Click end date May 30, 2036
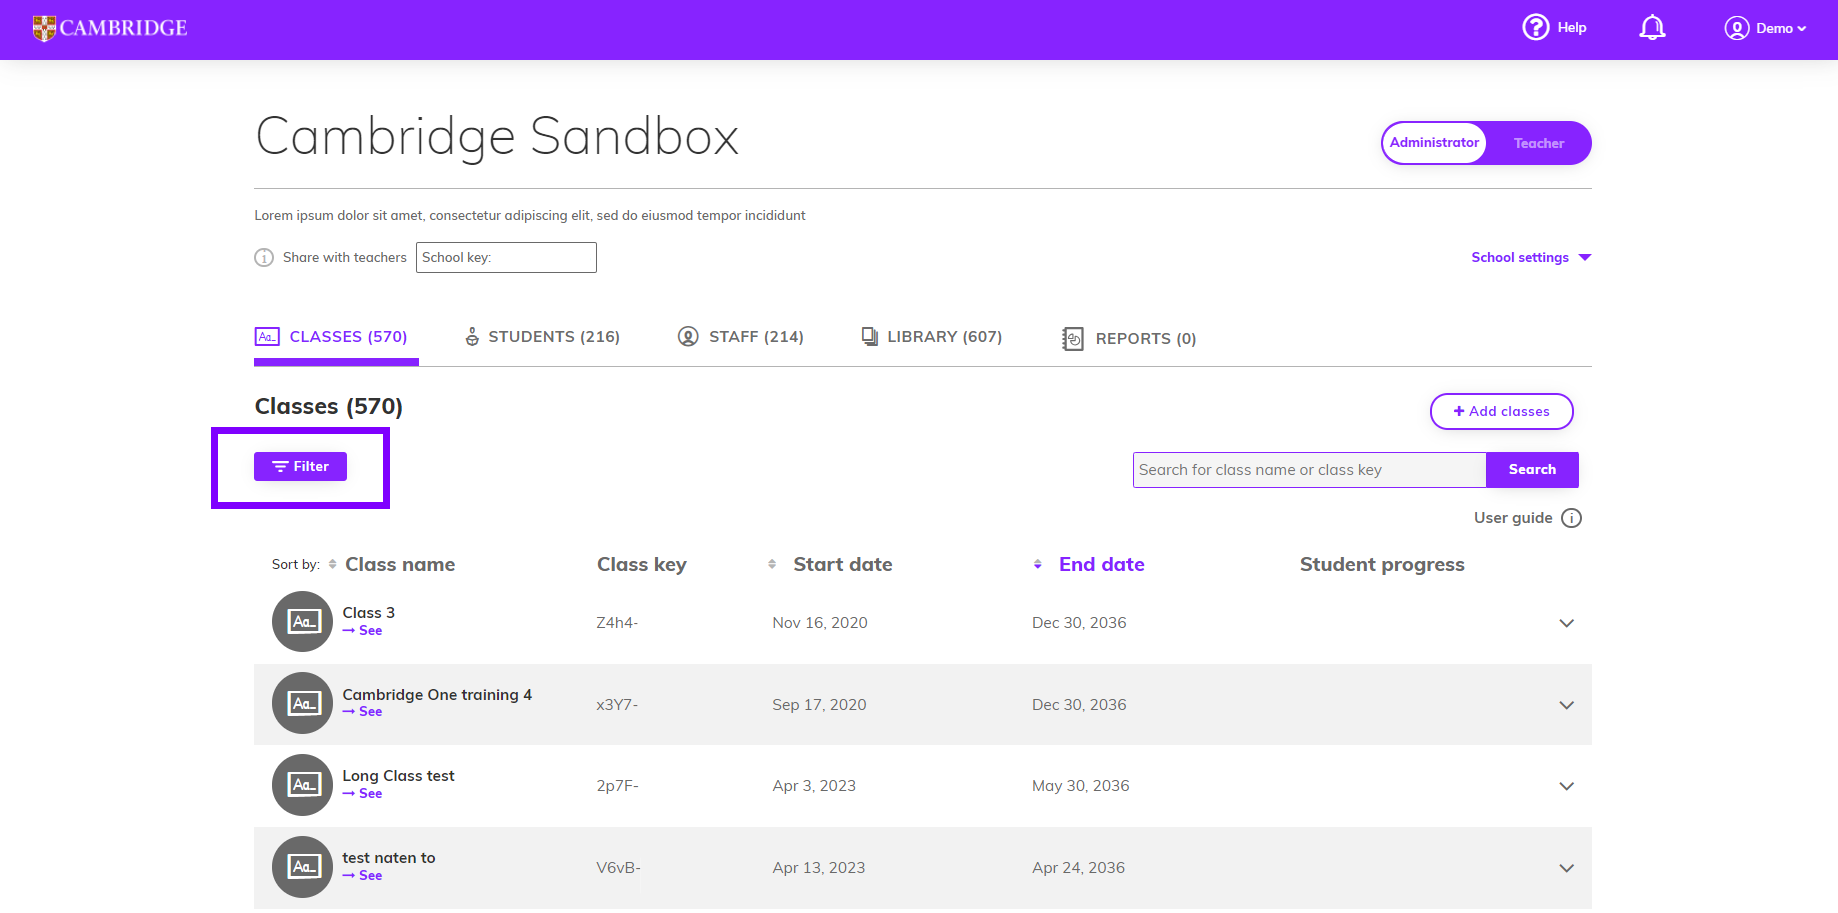This screenshot has width=1838, height=913. pyautogui.click(x=1081, y=786)
